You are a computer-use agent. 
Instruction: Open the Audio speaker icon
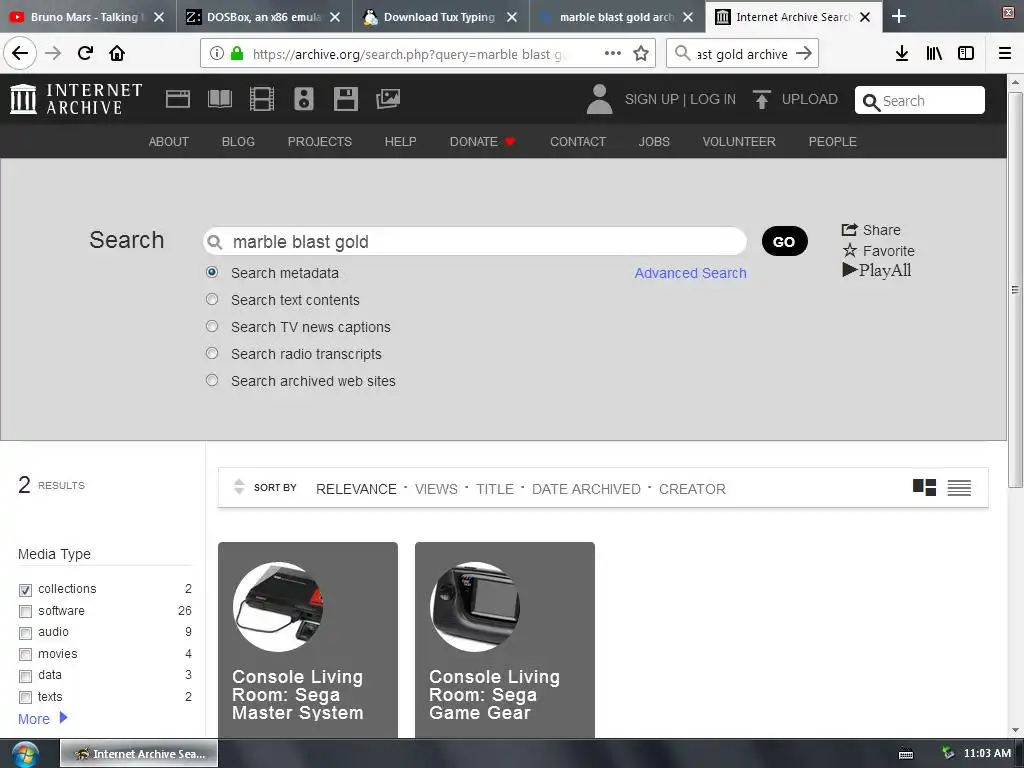pyautogui.click(x=304, y=99)
